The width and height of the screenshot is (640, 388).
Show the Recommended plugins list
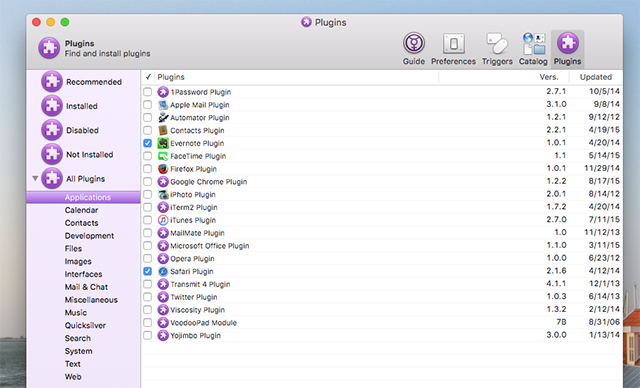point(94,82)
